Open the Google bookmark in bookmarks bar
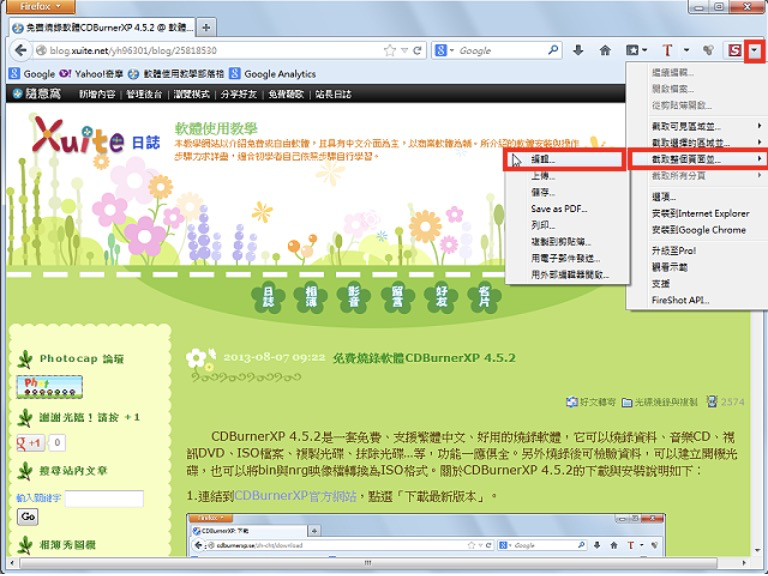 click(x=32, y=74)
